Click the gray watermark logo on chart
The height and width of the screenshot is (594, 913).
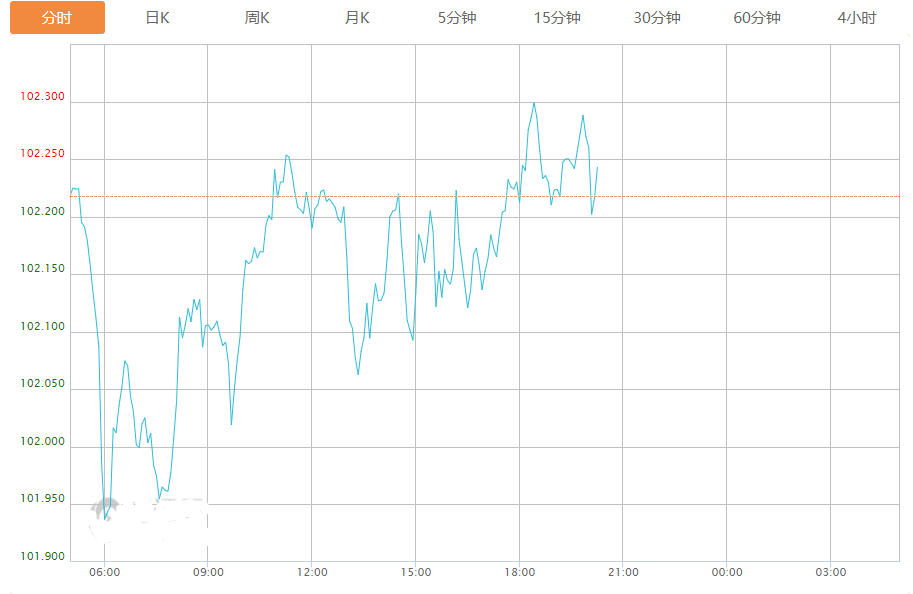tap(105, 508)
